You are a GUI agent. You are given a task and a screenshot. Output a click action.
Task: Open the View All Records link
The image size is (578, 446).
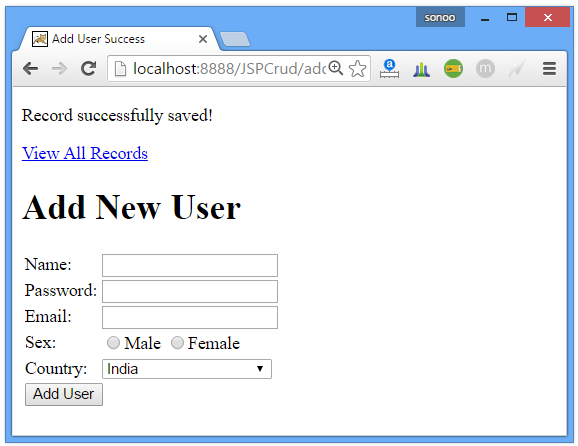85,153
